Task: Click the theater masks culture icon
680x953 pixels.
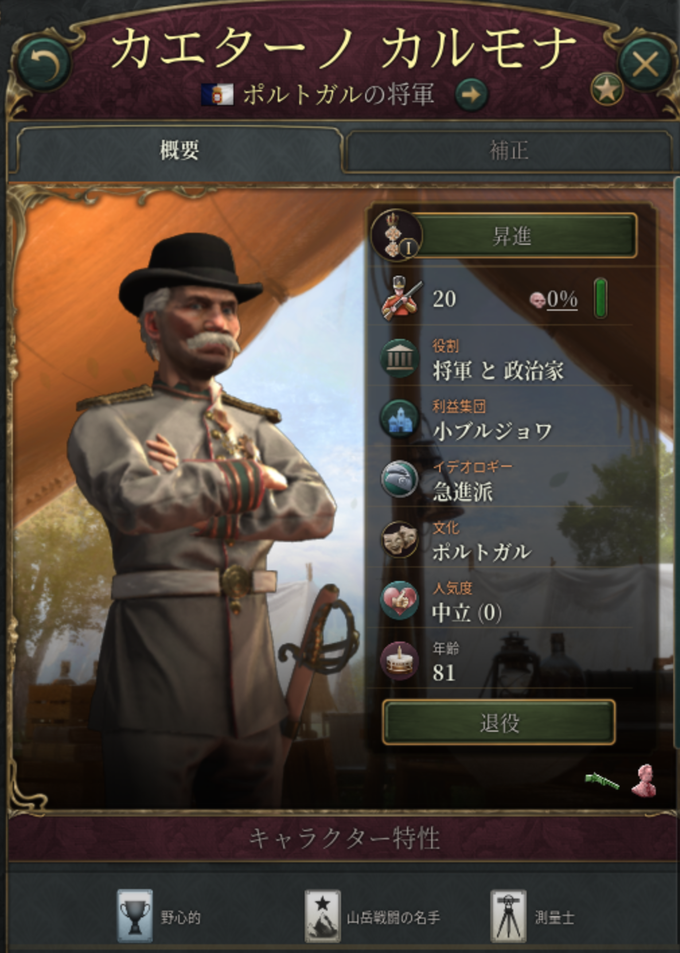Action: pos(399,539)
